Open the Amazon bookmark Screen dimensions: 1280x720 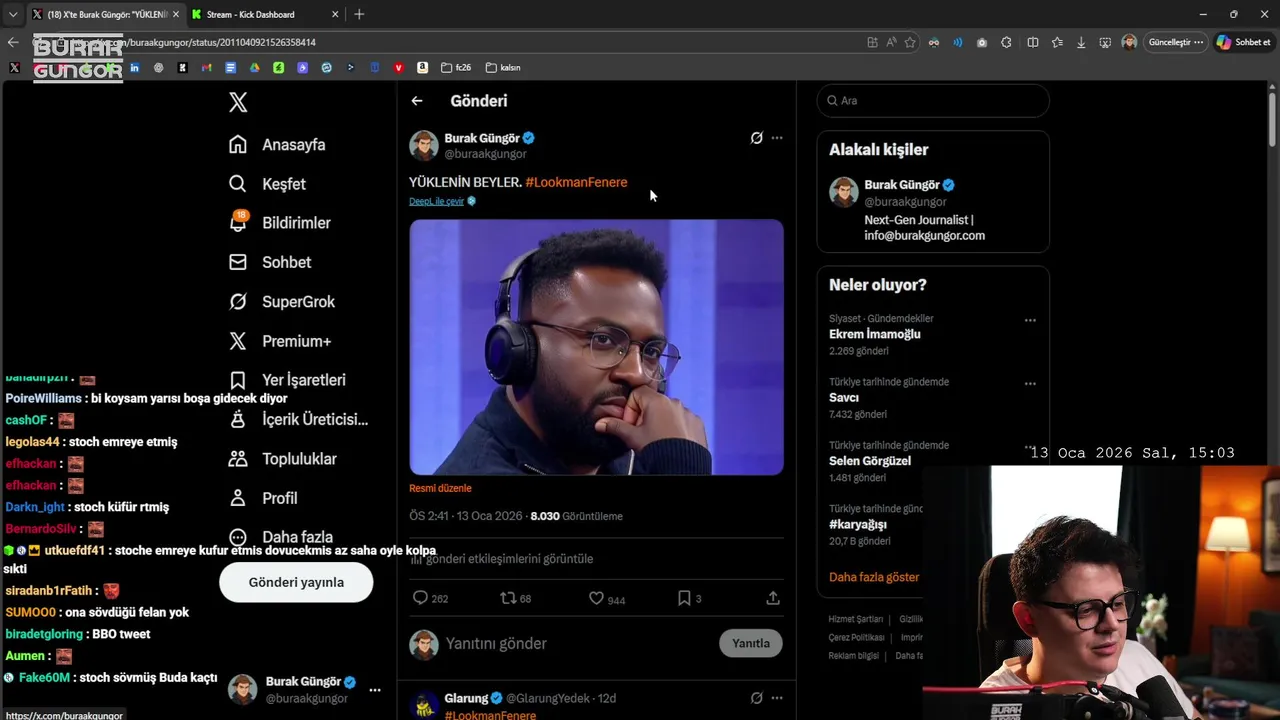[422, 68]
